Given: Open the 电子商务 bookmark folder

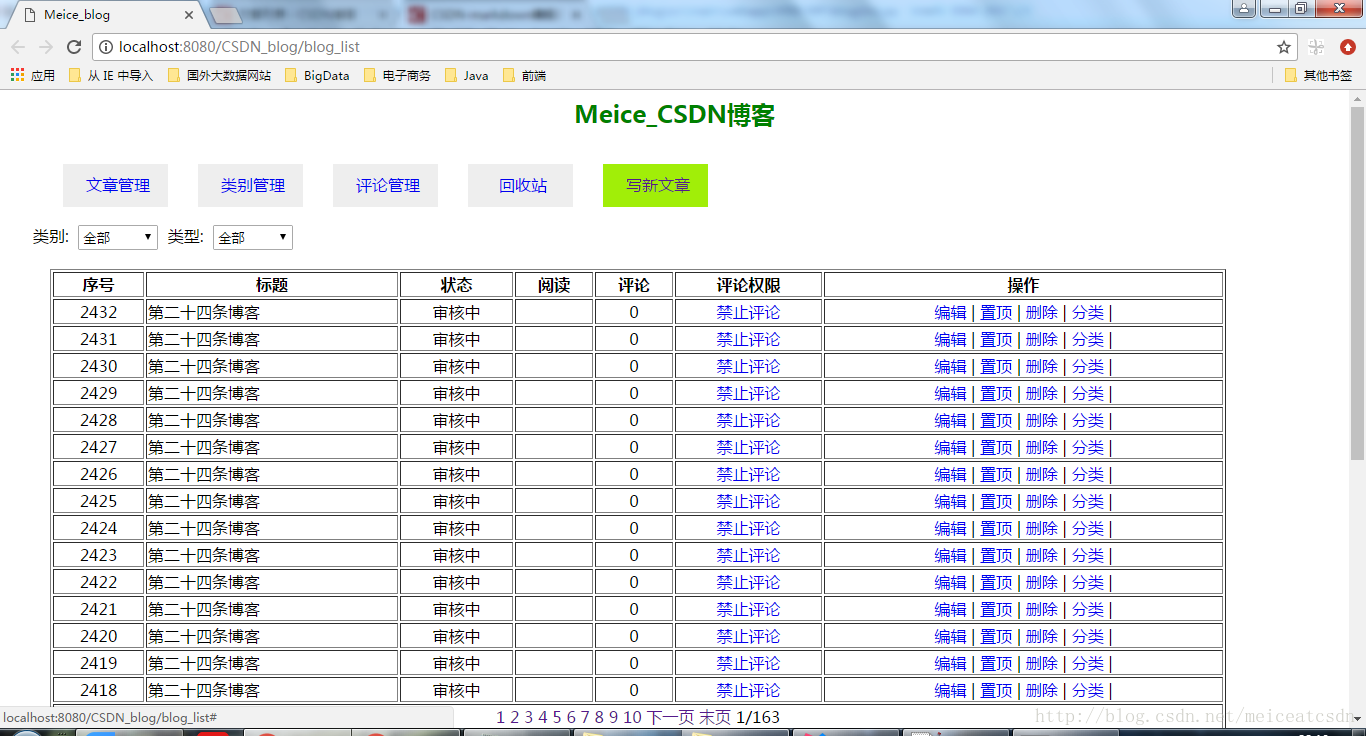Looking at the screenshot, I should (x=397, y=75).
